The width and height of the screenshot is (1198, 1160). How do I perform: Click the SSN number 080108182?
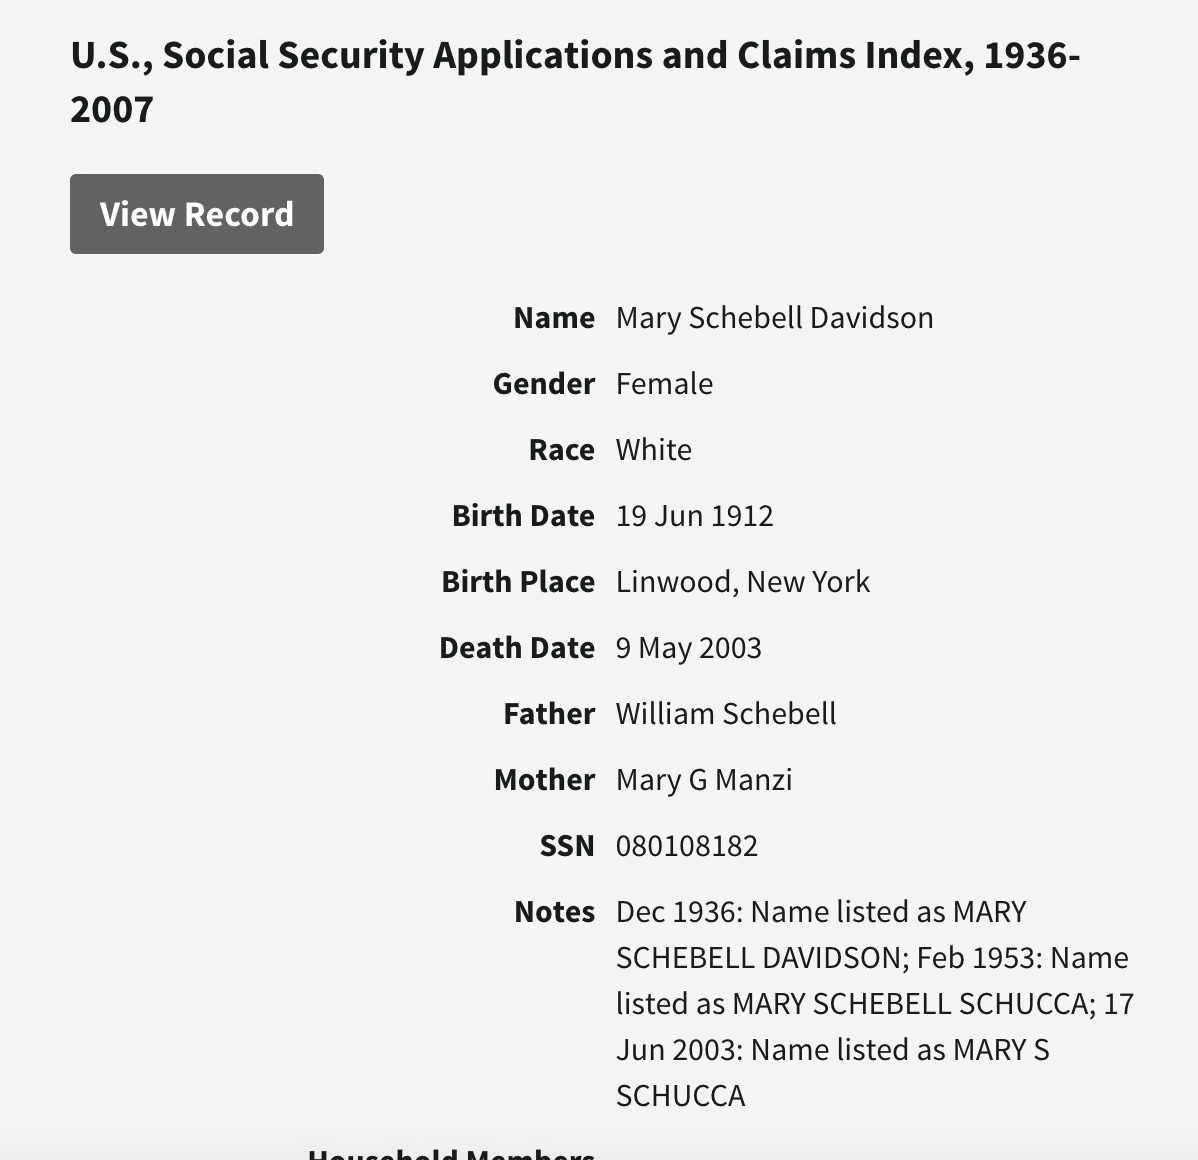(x=687, y=846)
